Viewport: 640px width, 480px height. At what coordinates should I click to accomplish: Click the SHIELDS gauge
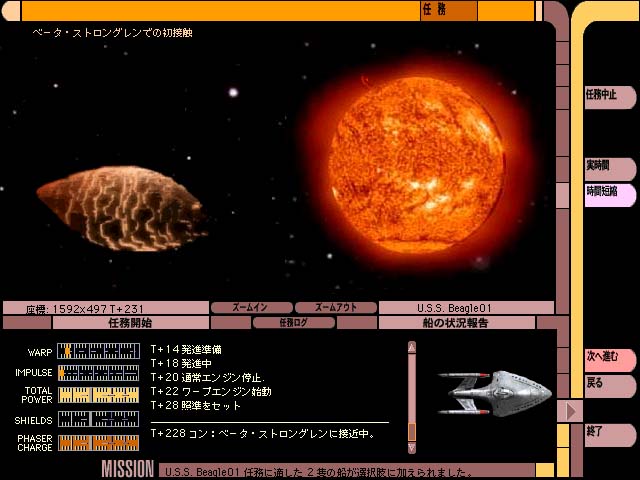pyautogui.click(x=98, y=419)
